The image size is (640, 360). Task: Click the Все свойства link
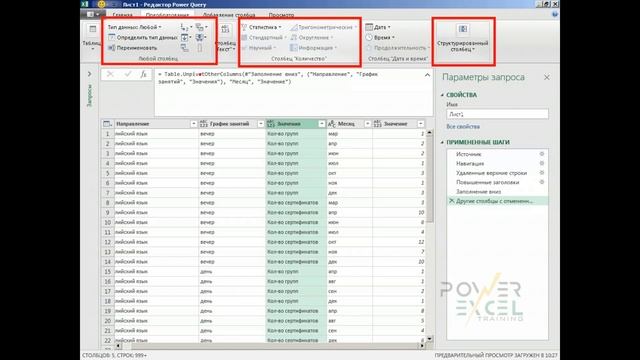pyautogui.click(x=463, y=127)
